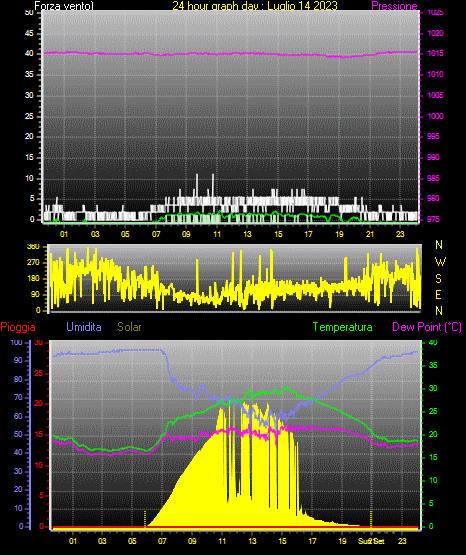Click the Pioggia legend label
Viewport: 466px width, 555px height.
pyautogui.click(x=18, y=327)
